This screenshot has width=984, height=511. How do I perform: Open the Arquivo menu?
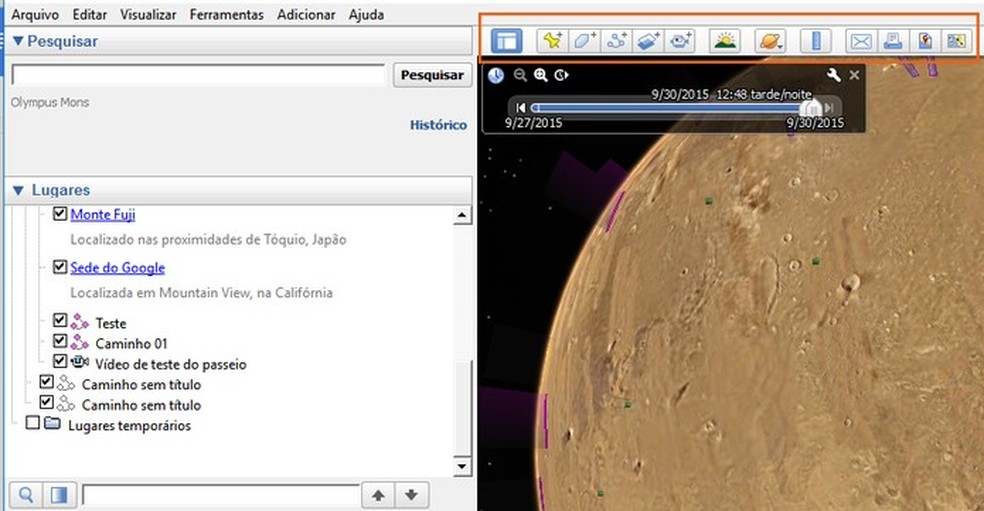(35, 14)
